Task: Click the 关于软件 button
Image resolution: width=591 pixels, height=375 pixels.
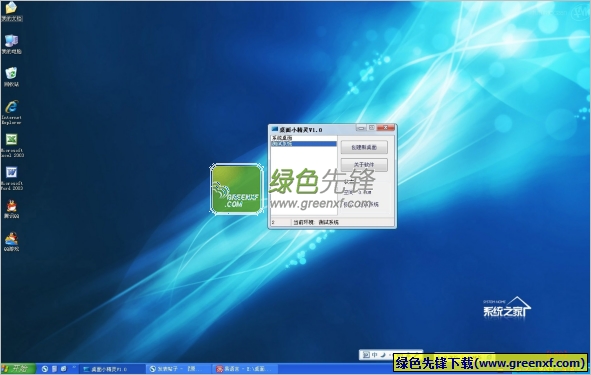Action: pyautogui.click(x=364, y=165)
